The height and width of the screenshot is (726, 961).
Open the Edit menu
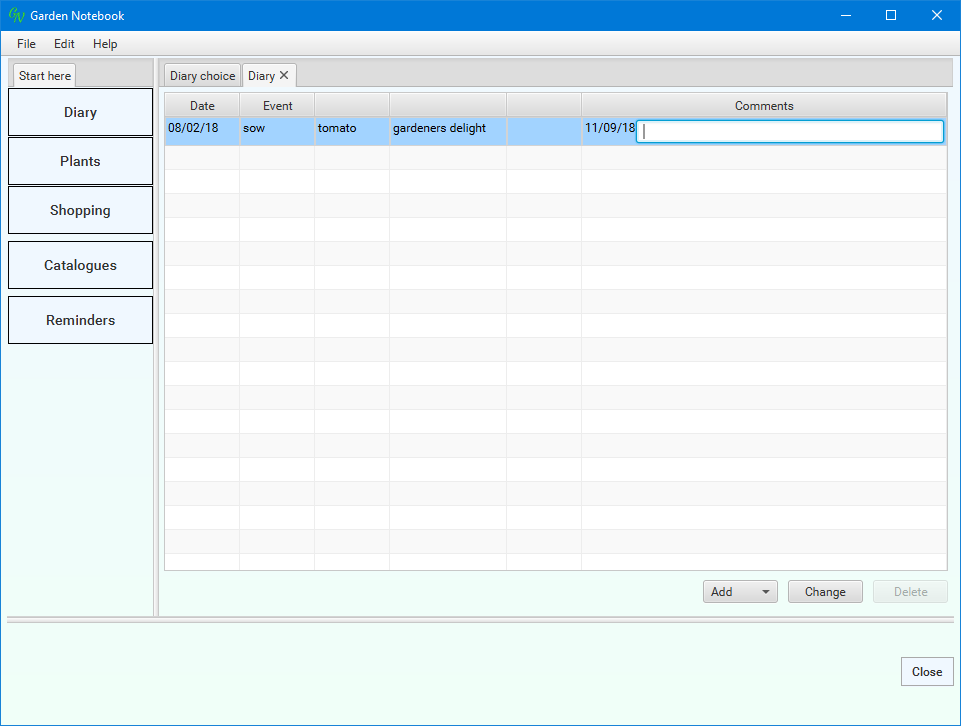click(x=64, y=44)
